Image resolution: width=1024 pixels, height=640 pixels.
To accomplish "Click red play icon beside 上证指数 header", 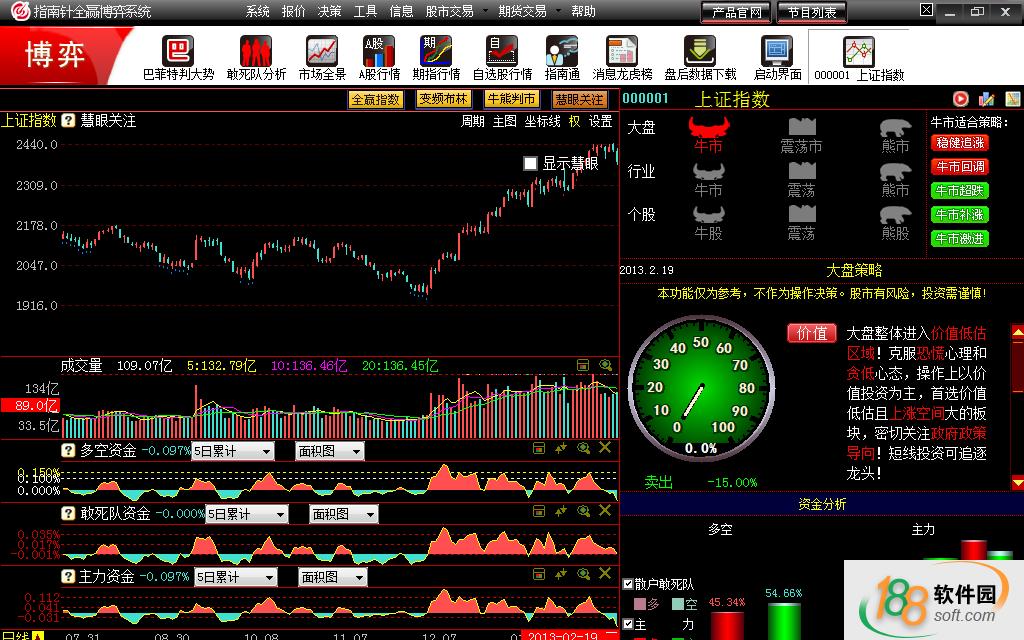I will tap(960, 98).
